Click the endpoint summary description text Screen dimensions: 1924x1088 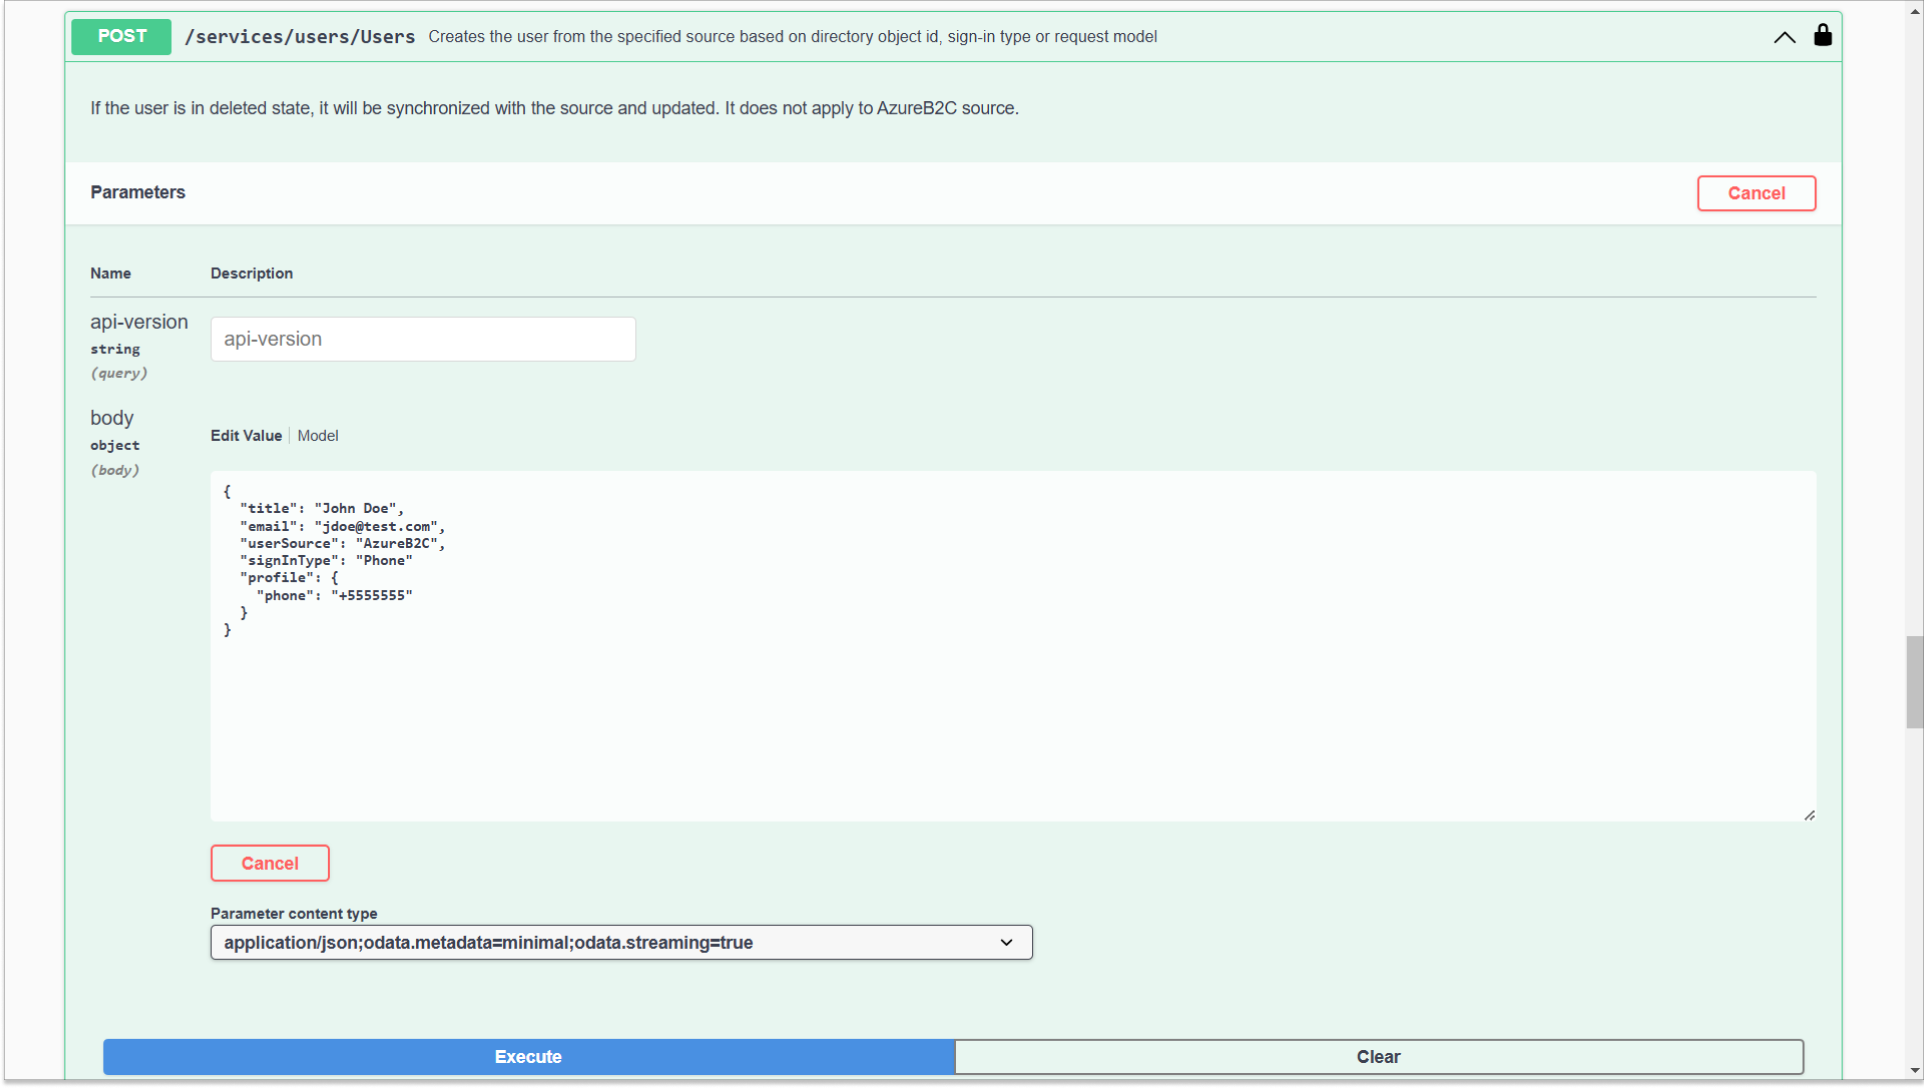792,37
